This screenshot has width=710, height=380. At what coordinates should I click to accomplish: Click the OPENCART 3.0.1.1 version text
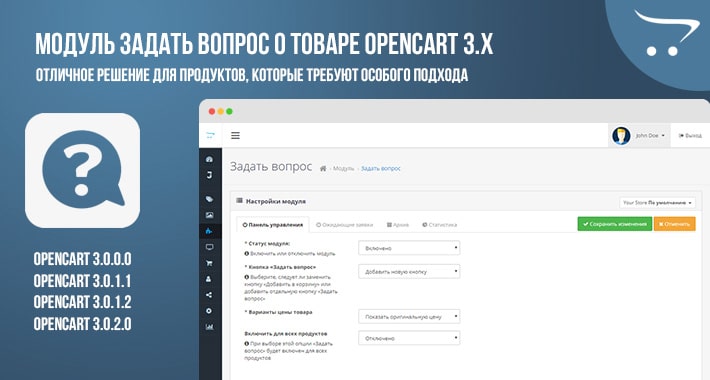(82, 281)
